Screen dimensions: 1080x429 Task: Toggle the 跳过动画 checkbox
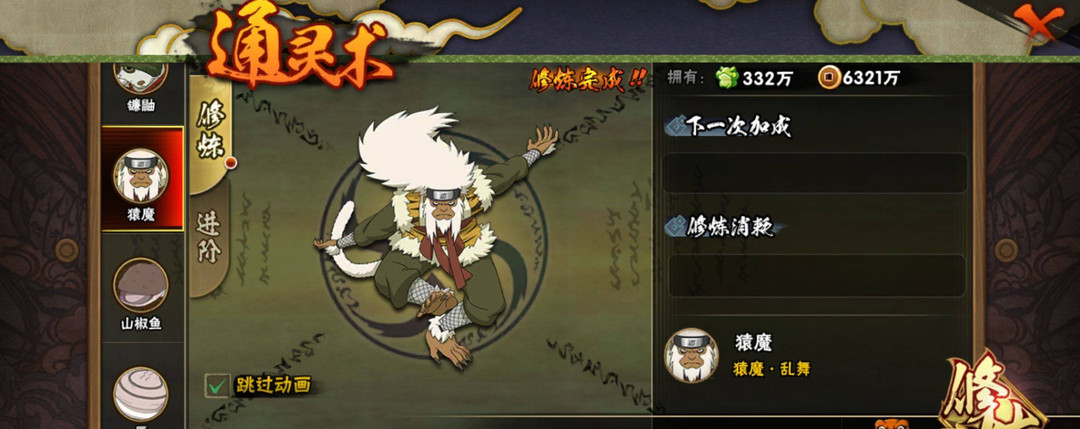218,386
